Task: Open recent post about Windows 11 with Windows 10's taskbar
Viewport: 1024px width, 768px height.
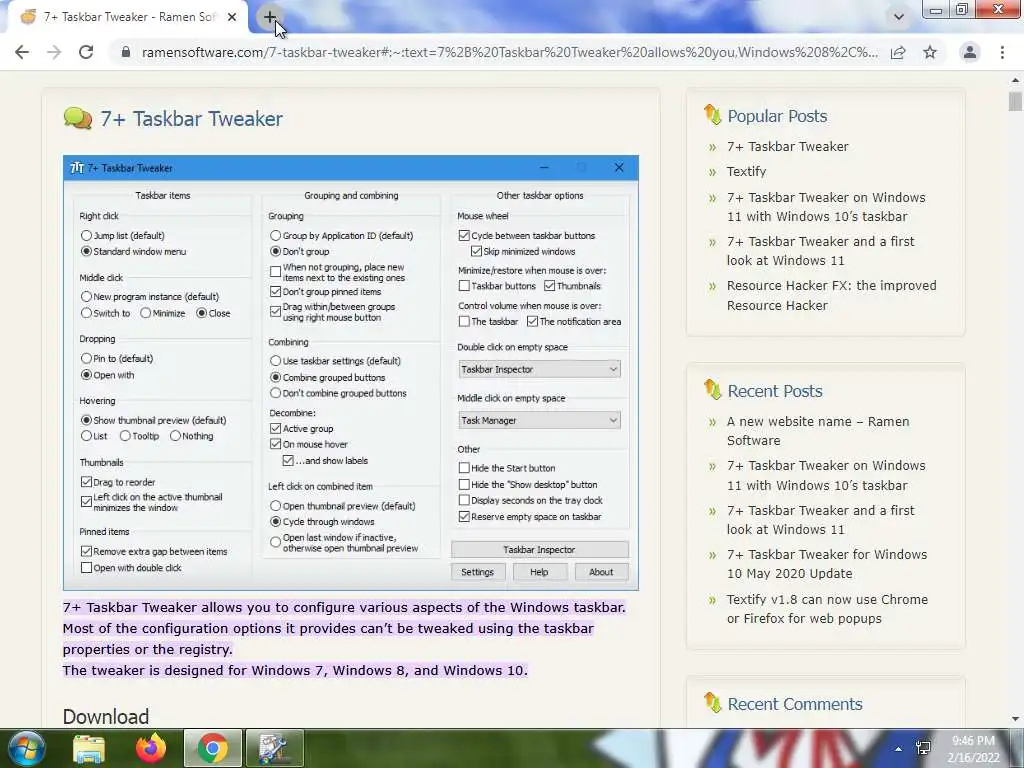Action: 826,475
